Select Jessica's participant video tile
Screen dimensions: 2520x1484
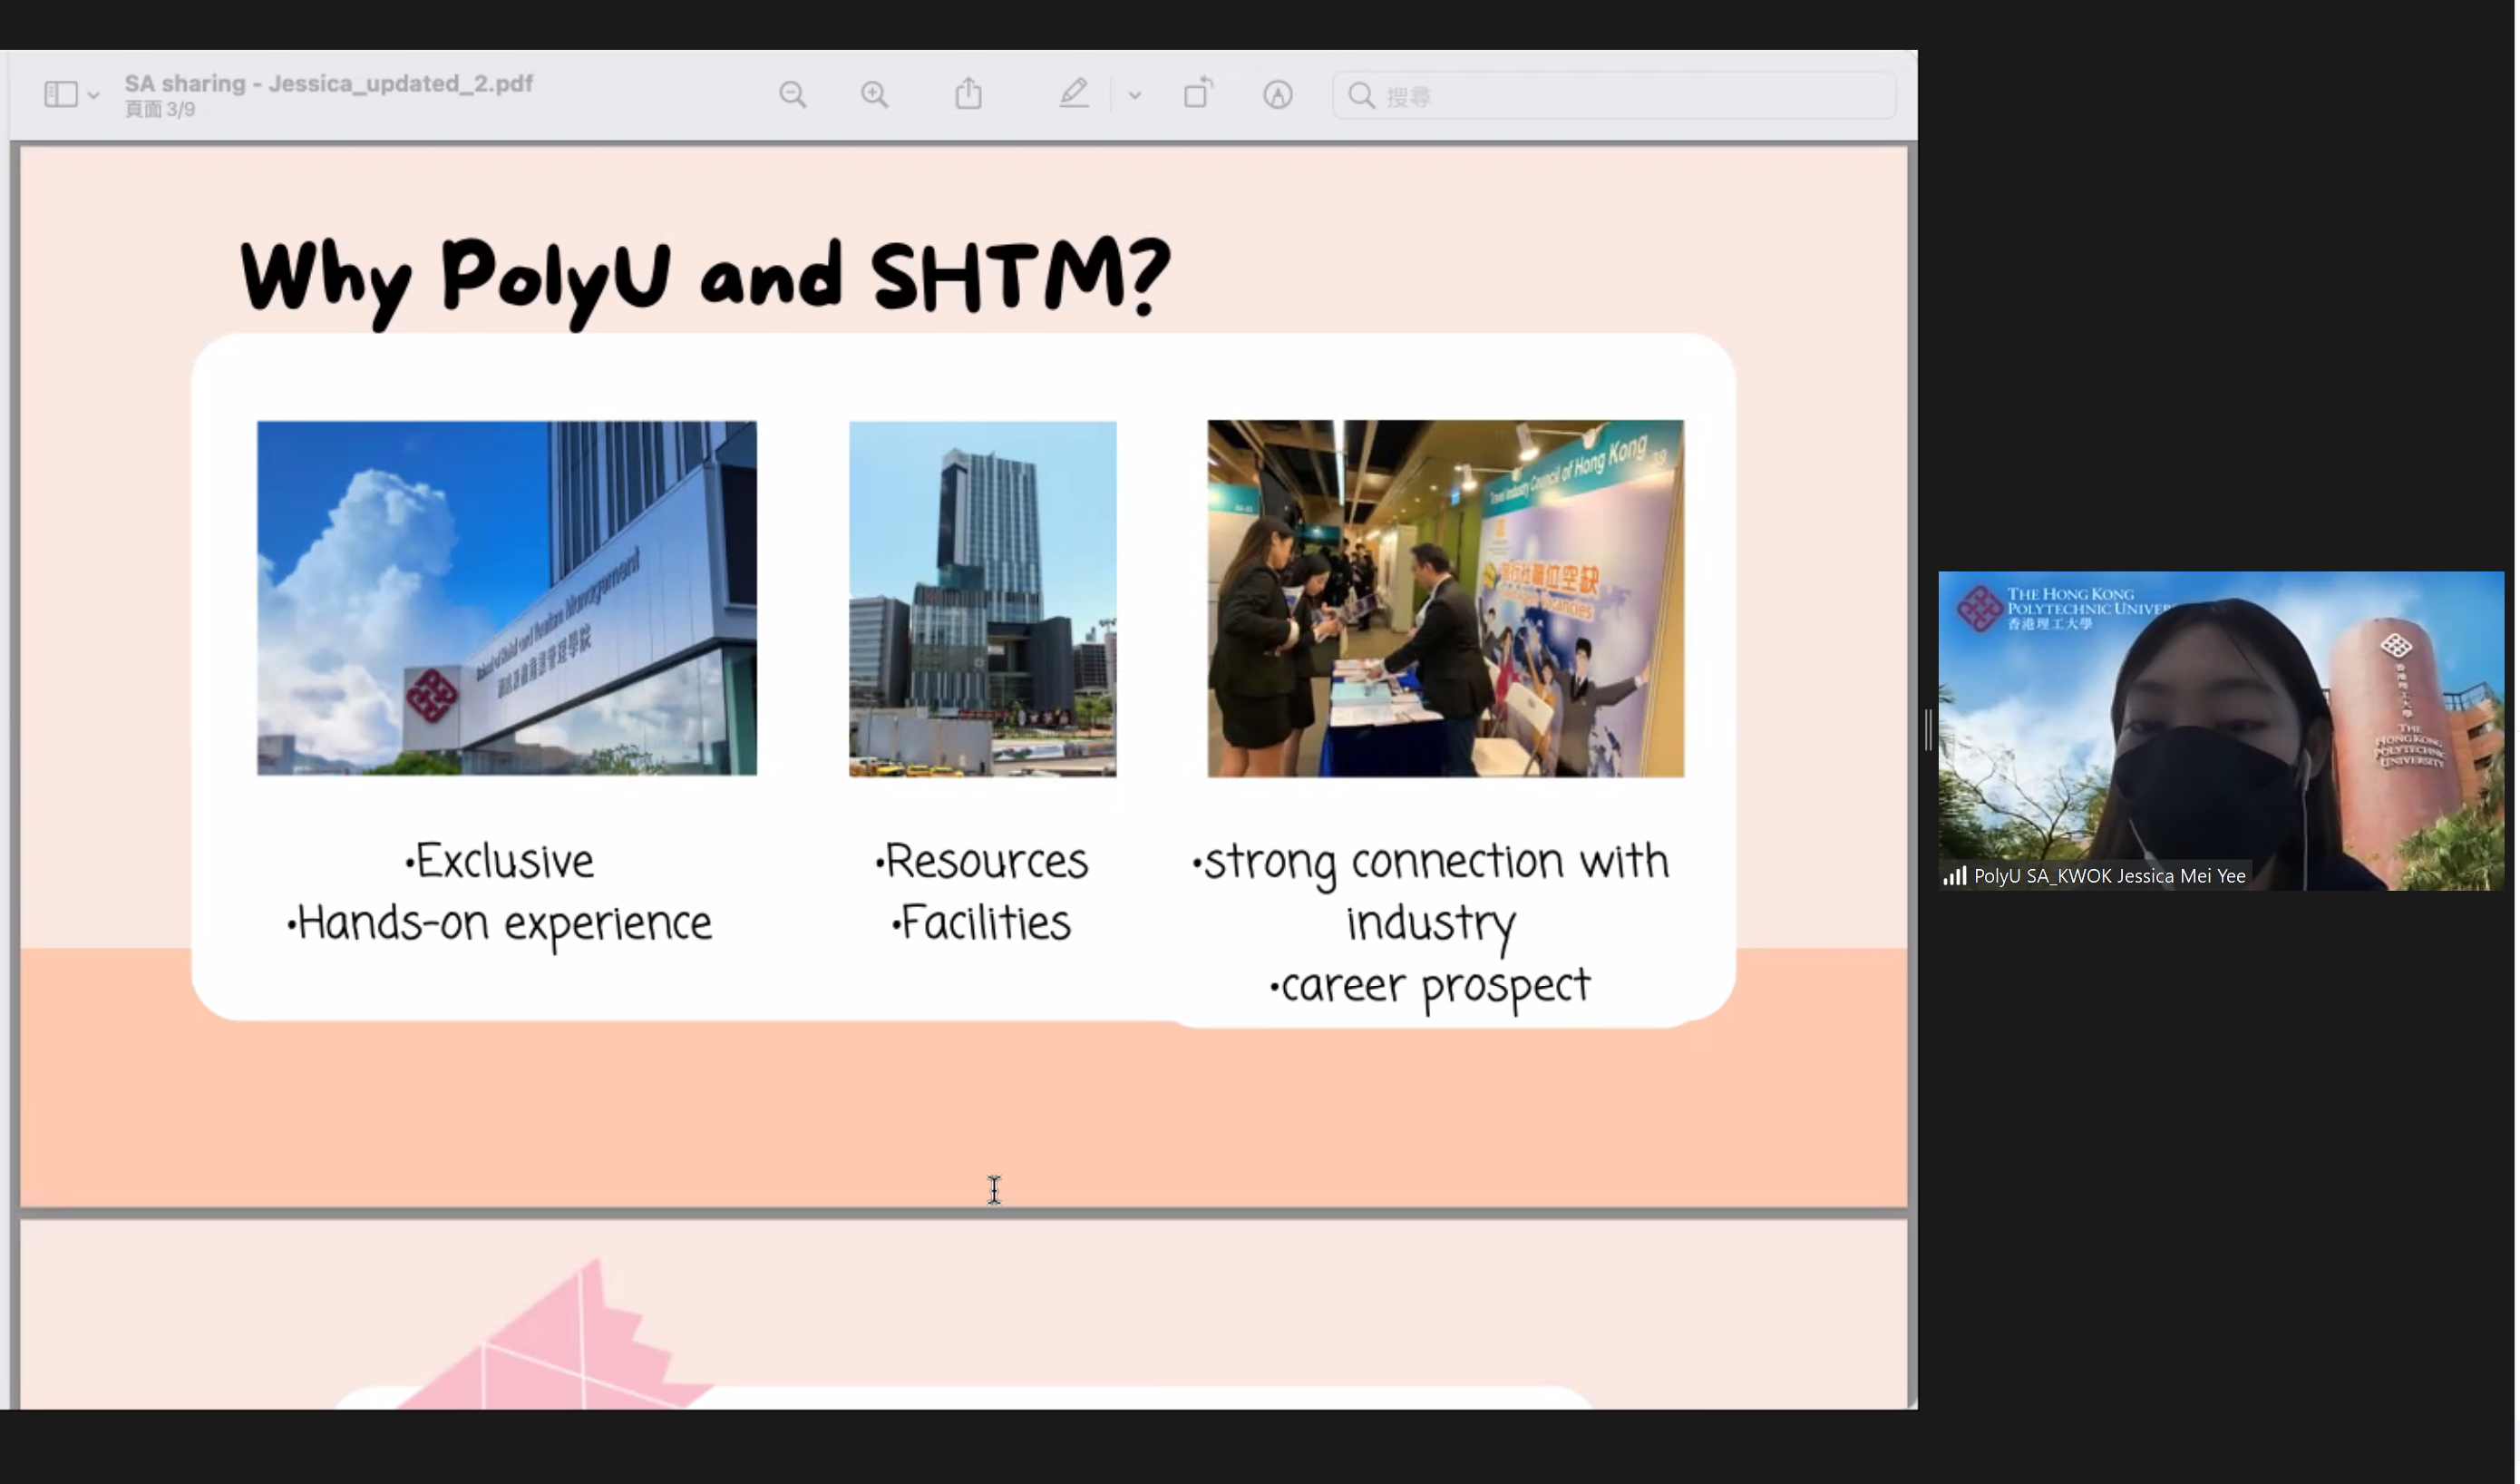click(x=2221, y=730)
